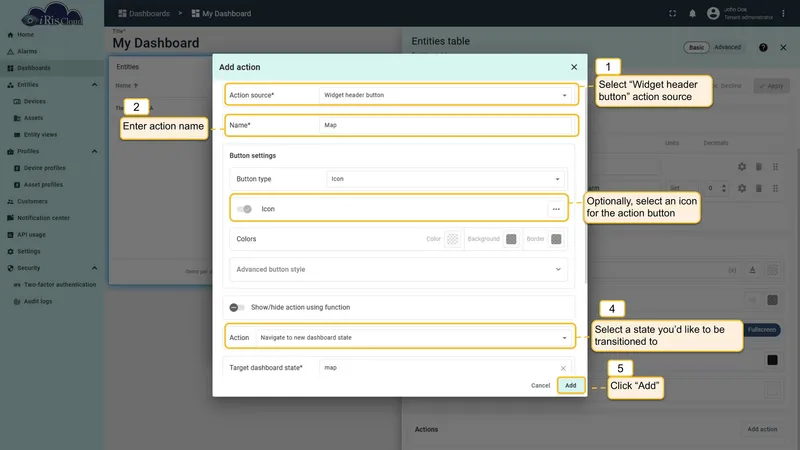Click the decimals stepper arrows

coord(723,188)
